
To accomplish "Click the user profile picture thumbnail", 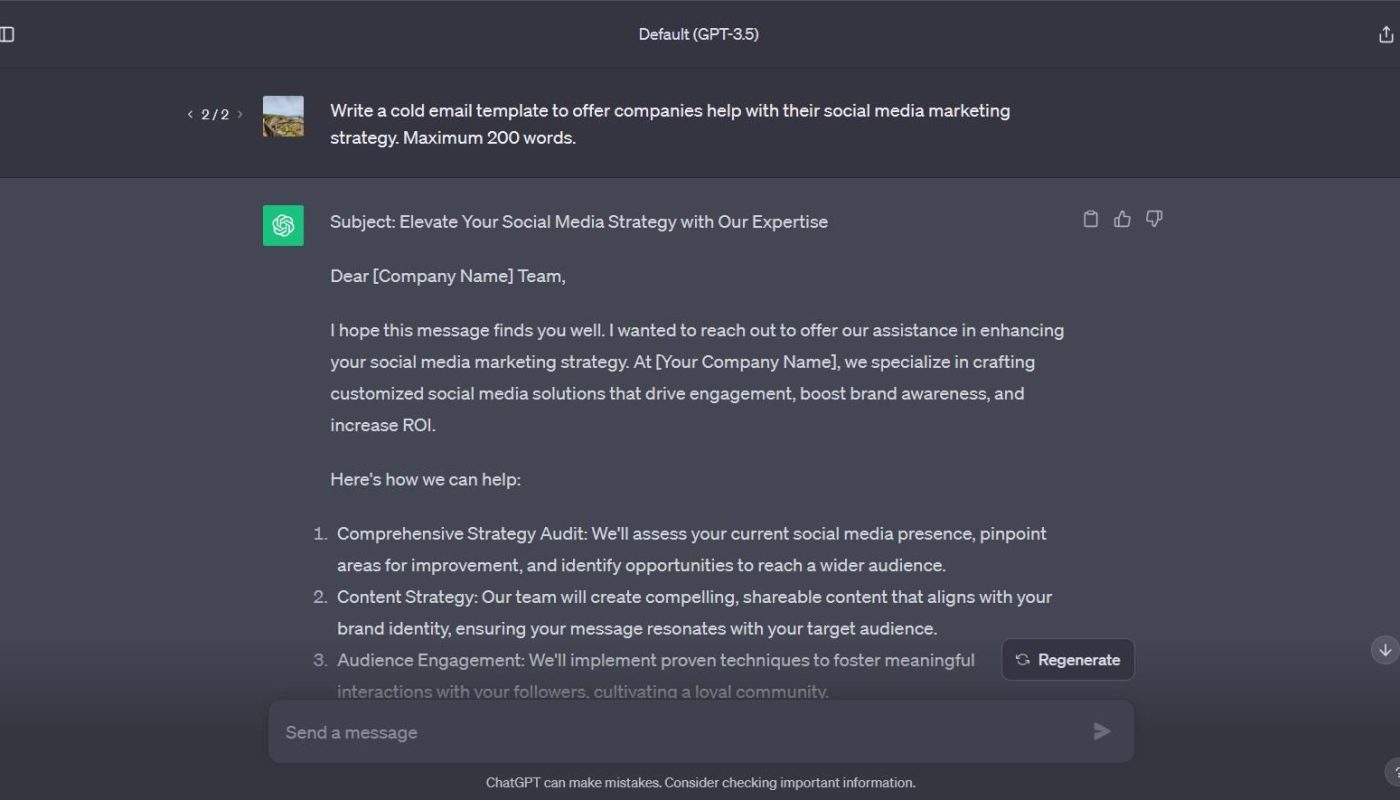I will 283,116.
